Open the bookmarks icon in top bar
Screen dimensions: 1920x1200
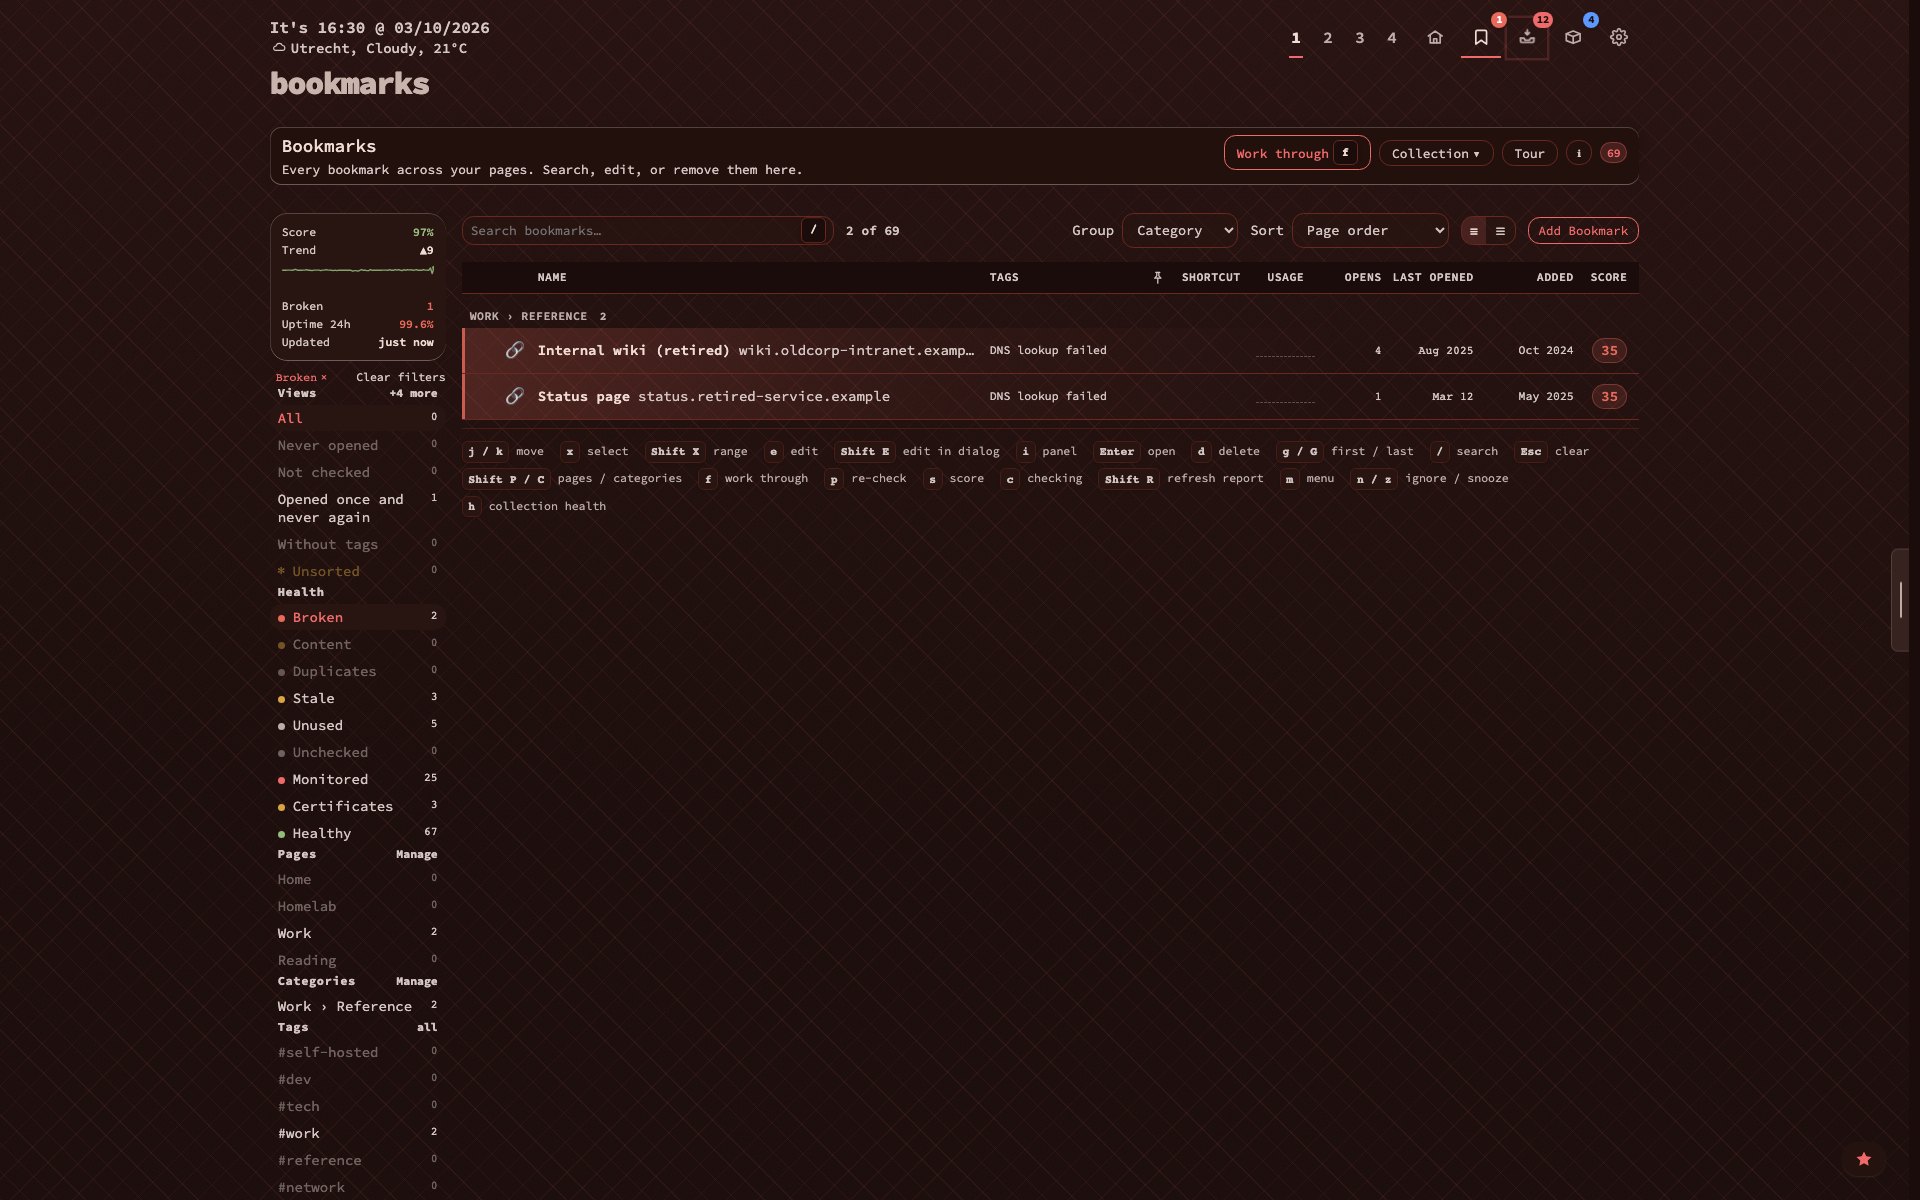coord(1481,37)
